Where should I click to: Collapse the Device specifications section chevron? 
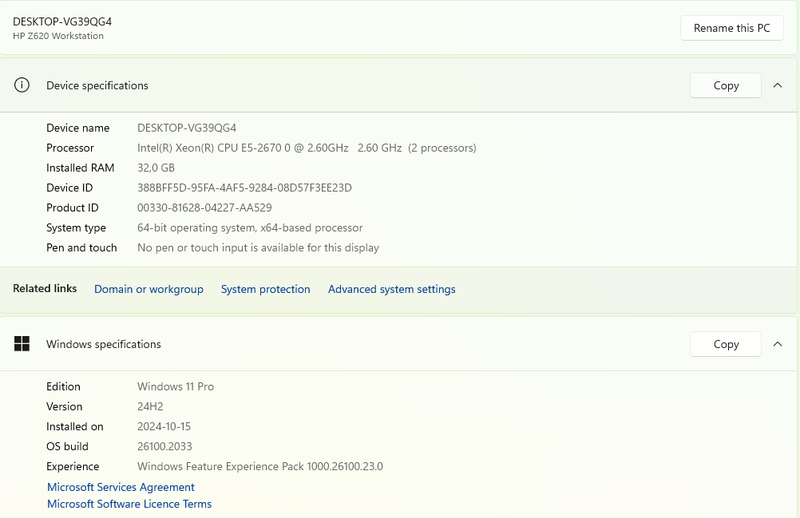tap(777, 86)
